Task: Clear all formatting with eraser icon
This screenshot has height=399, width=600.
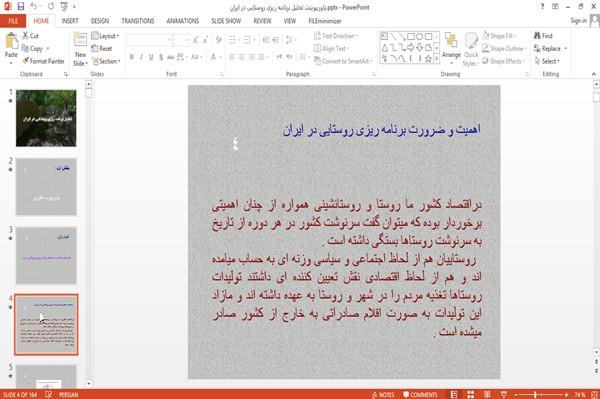Action: [218, 40]
